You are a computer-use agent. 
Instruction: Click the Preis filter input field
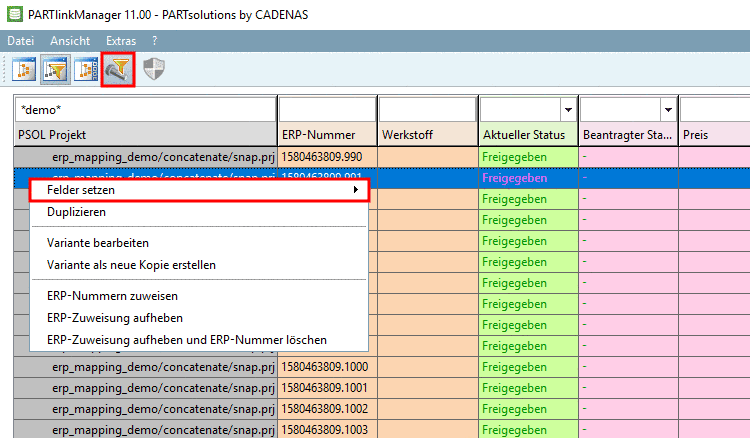coord(715,110)
